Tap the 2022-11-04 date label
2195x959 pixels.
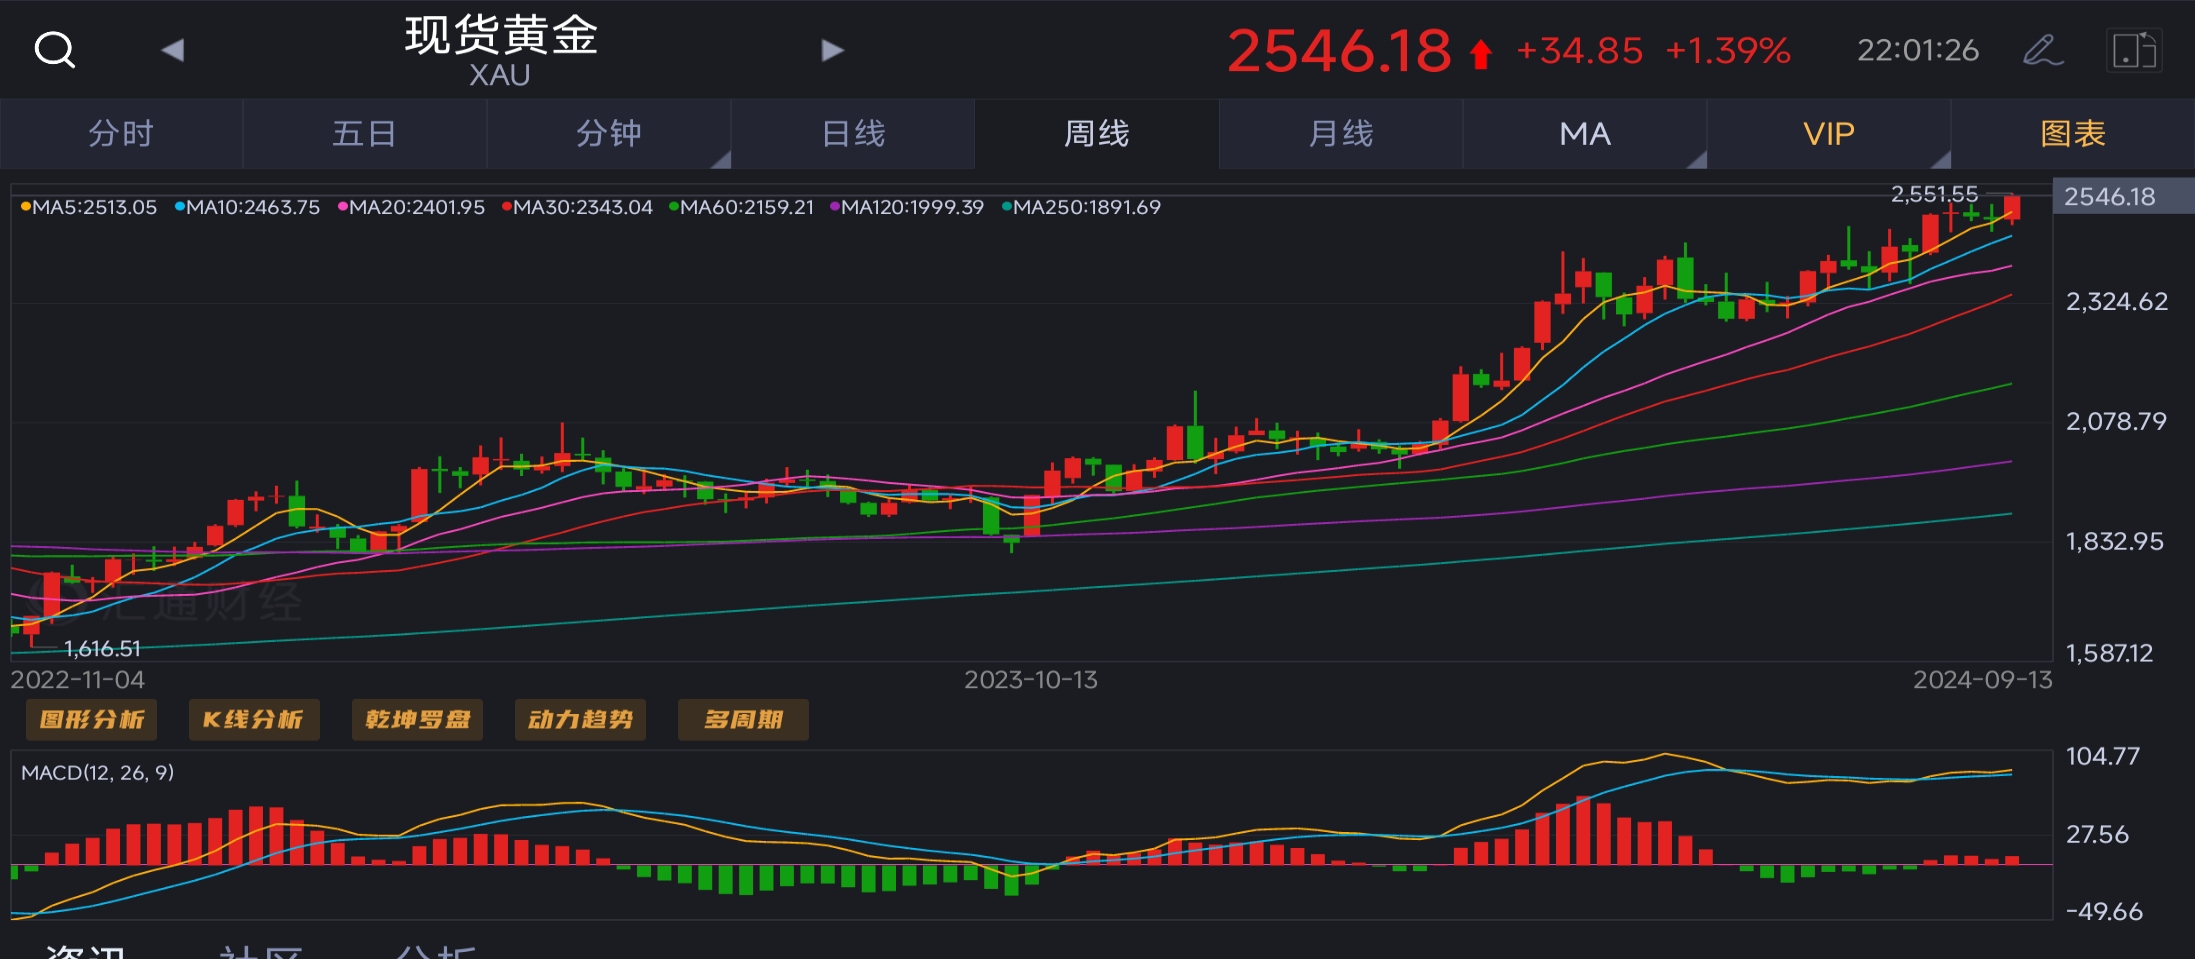coord(77,680)
